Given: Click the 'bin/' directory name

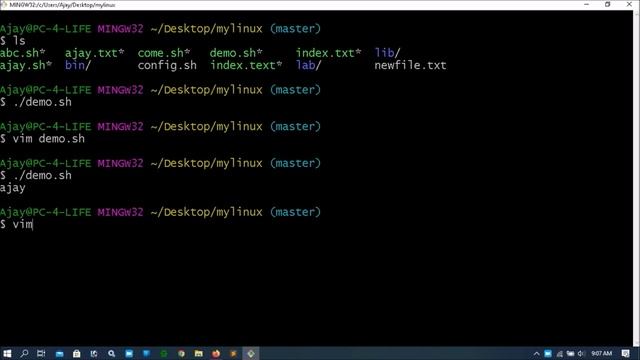Looking at the screenshot, I should pyautogui.click(x=78, y=65).
